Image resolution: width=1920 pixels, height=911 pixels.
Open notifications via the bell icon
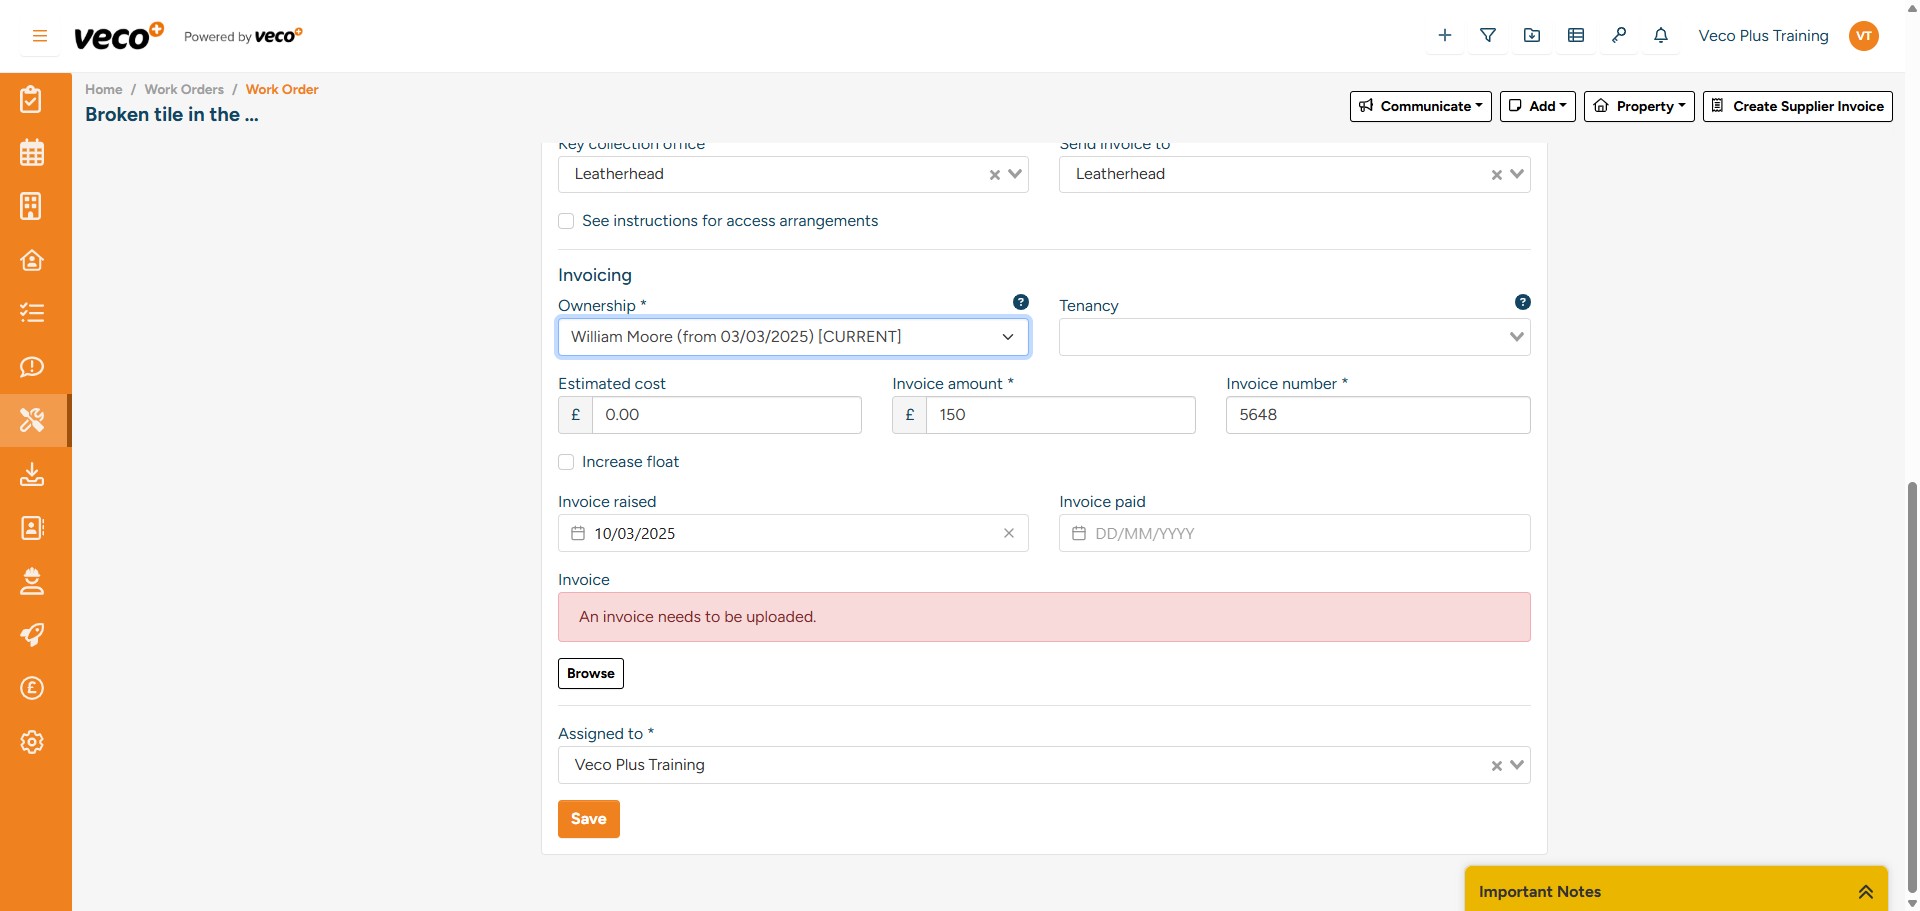pyautogui.click(x=1661, y=35)
